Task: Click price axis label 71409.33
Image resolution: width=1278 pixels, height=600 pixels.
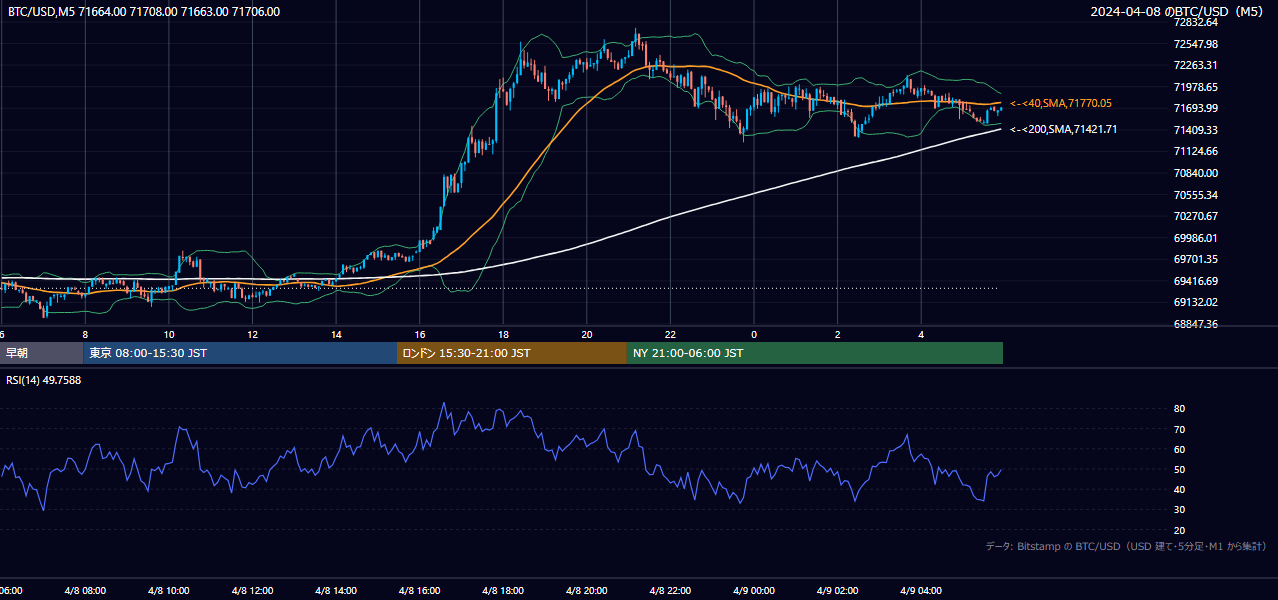Action: 1195,130
